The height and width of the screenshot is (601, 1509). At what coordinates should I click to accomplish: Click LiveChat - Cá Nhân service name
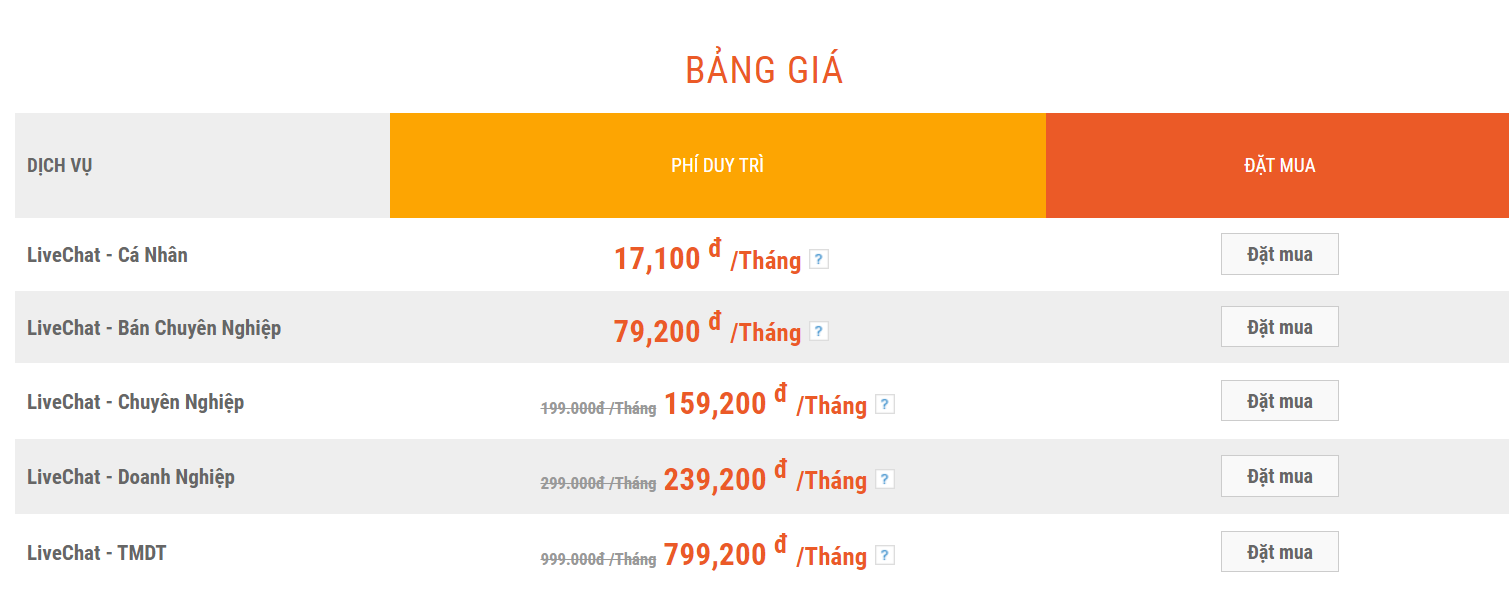[107, 255]
